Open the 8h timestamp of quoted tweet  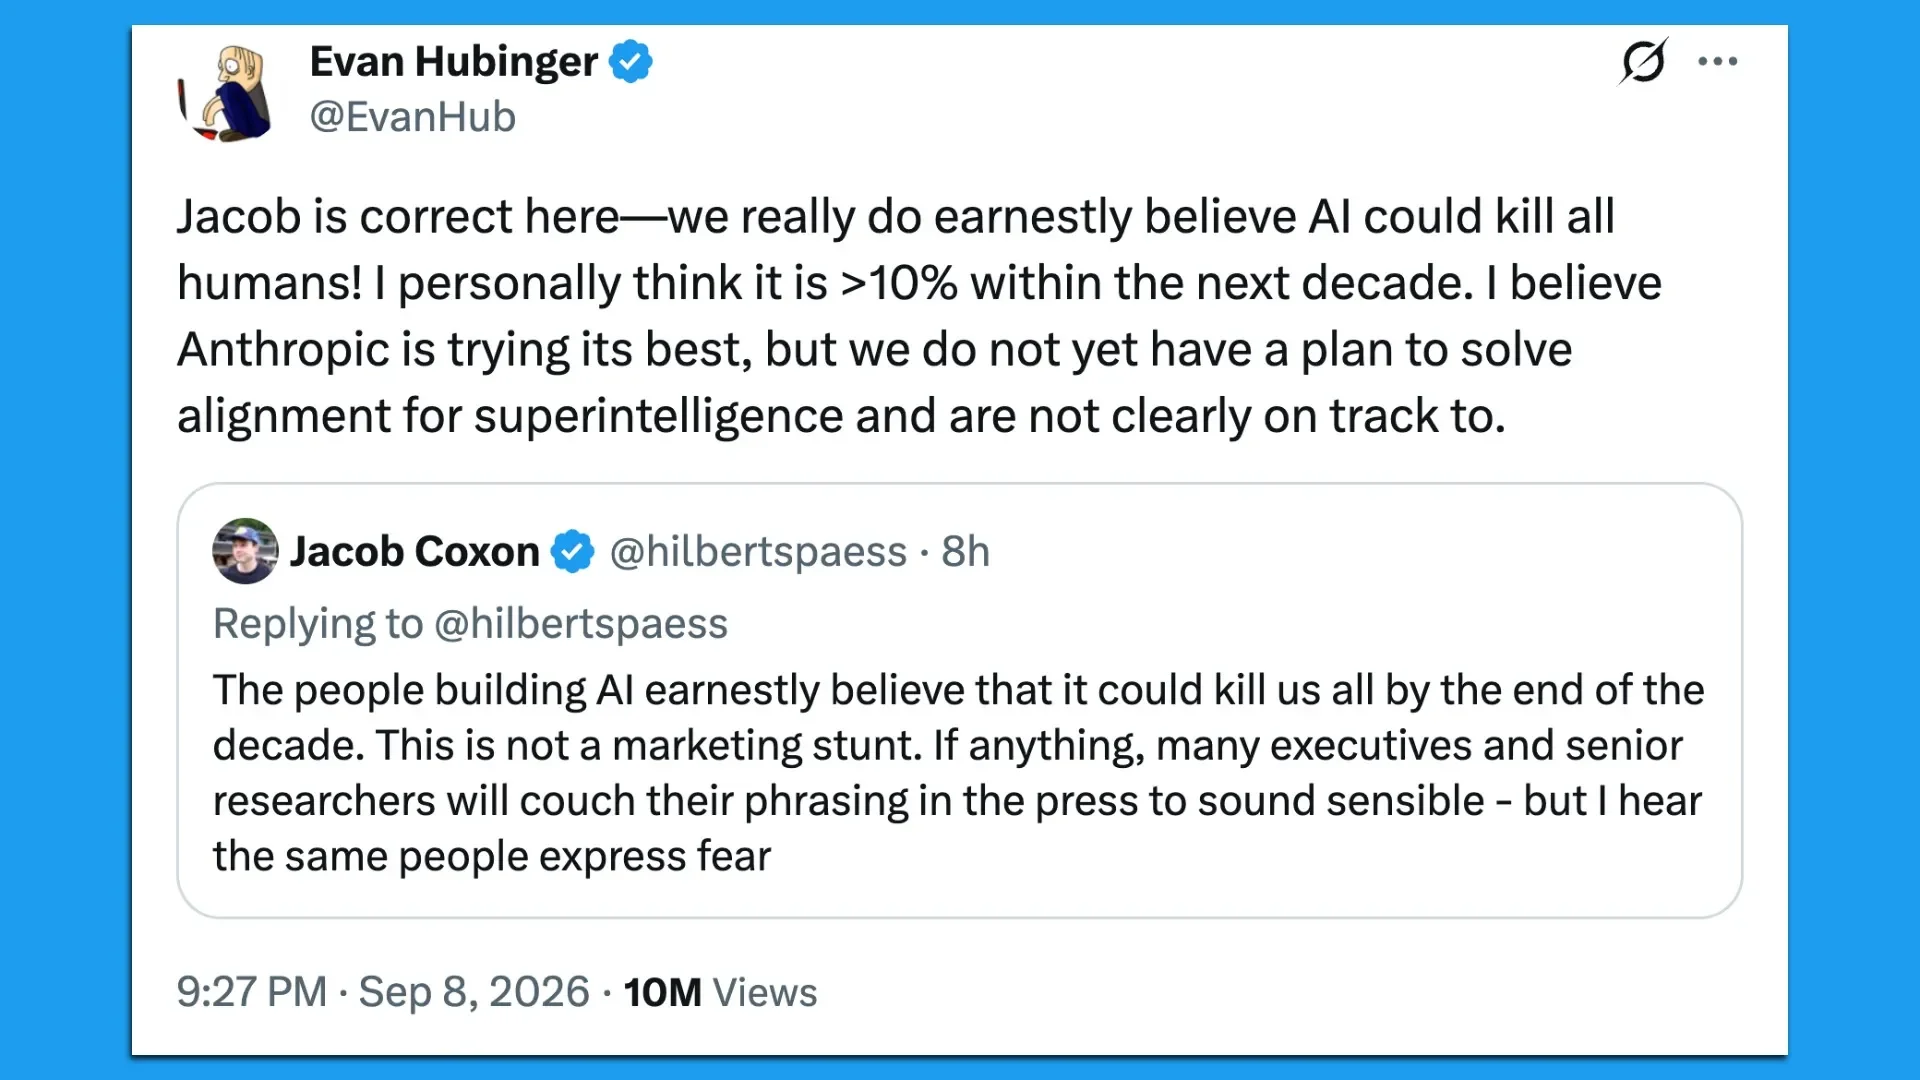965,552
